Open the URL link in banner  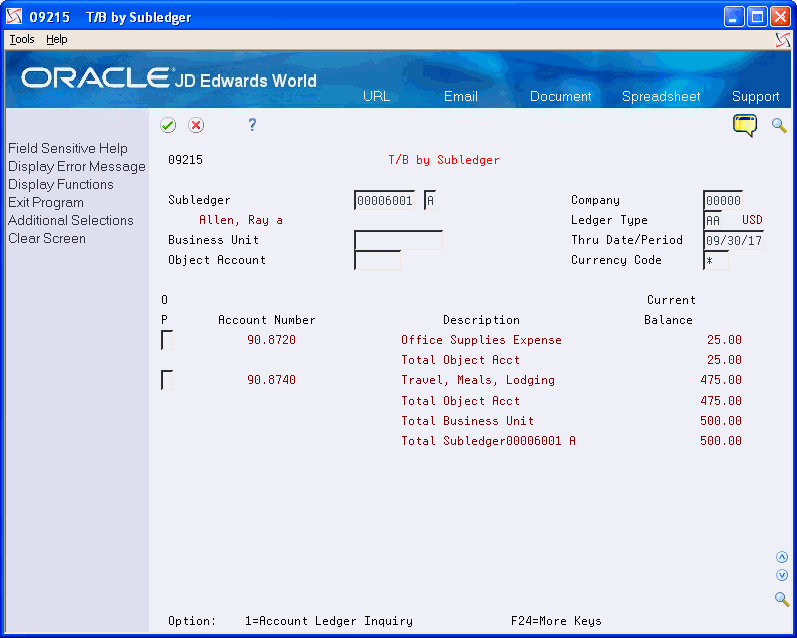point(376,96)
